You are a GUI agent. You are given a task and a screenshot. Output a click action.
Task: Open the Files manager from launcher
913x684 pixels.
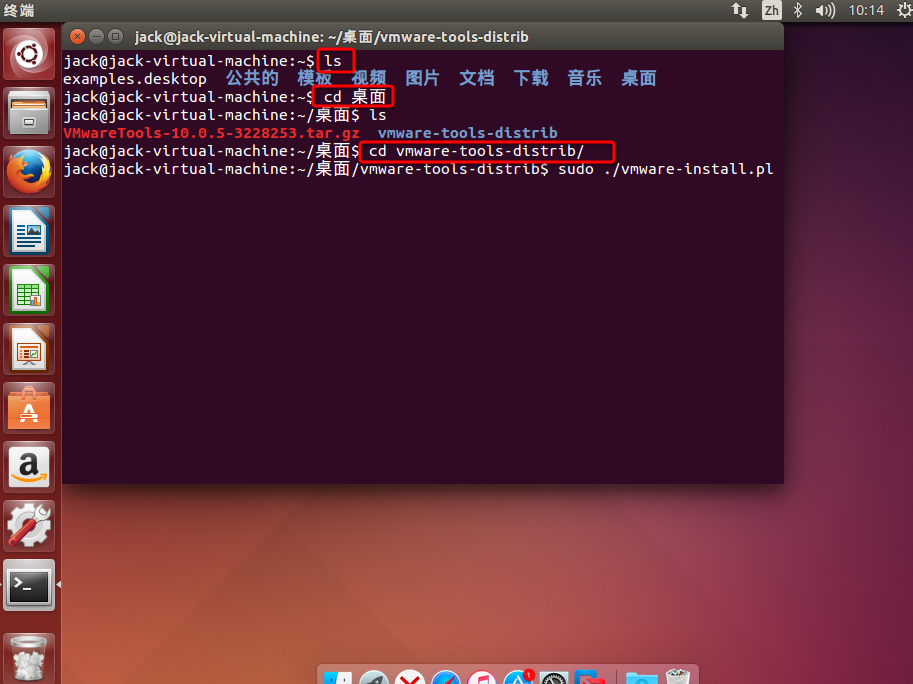pos(29,113)
